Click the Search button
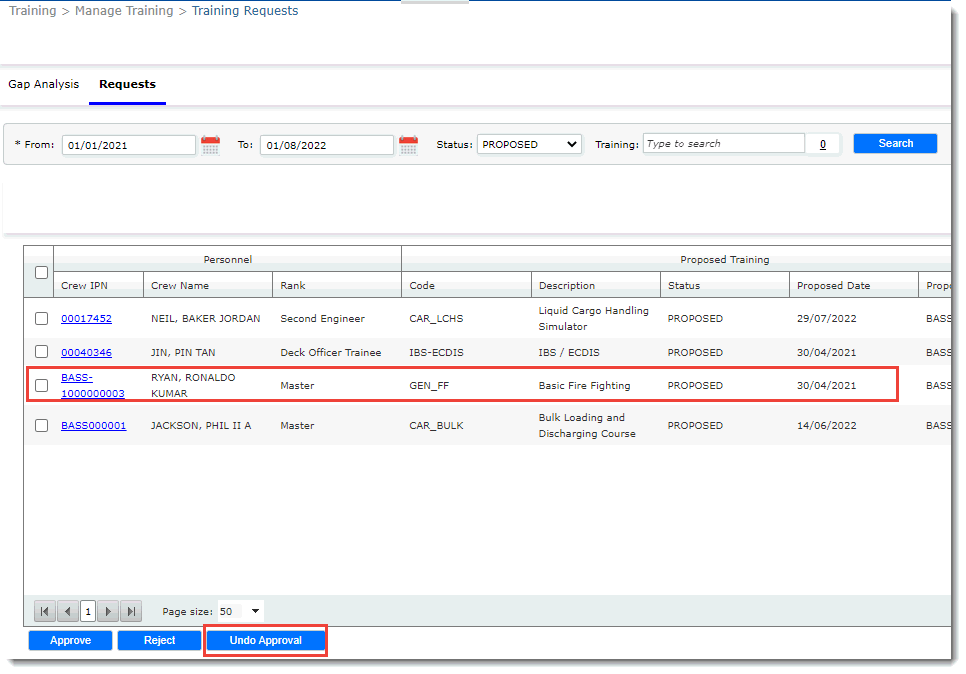 coord(895,143)
